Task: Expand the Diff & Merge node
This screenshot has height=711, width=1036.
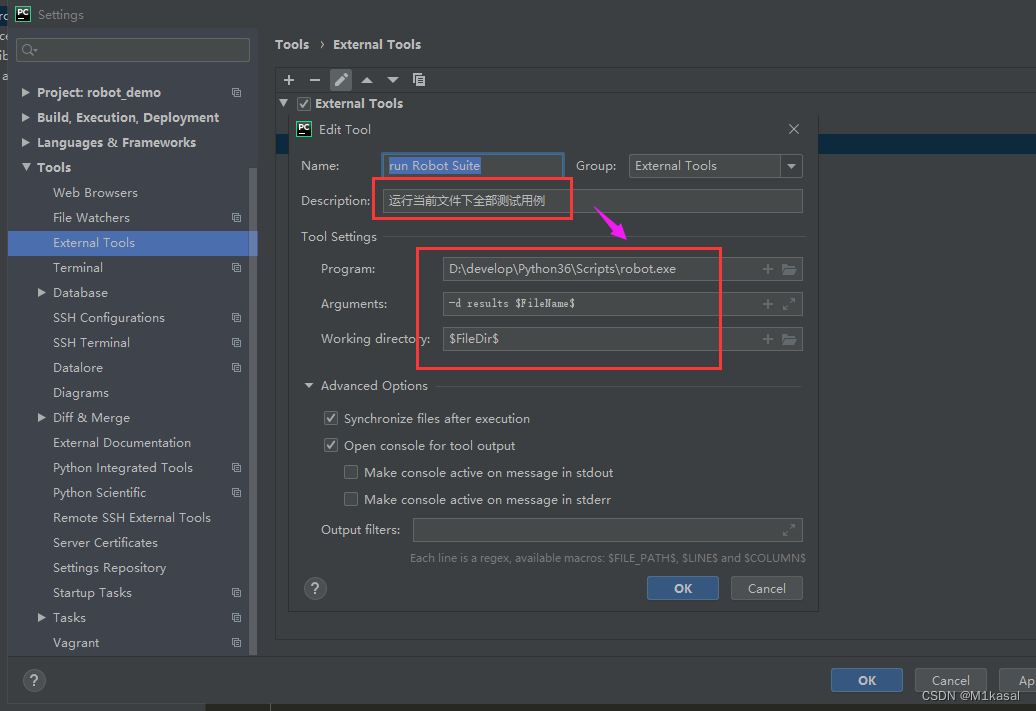Action: (41, 418)
